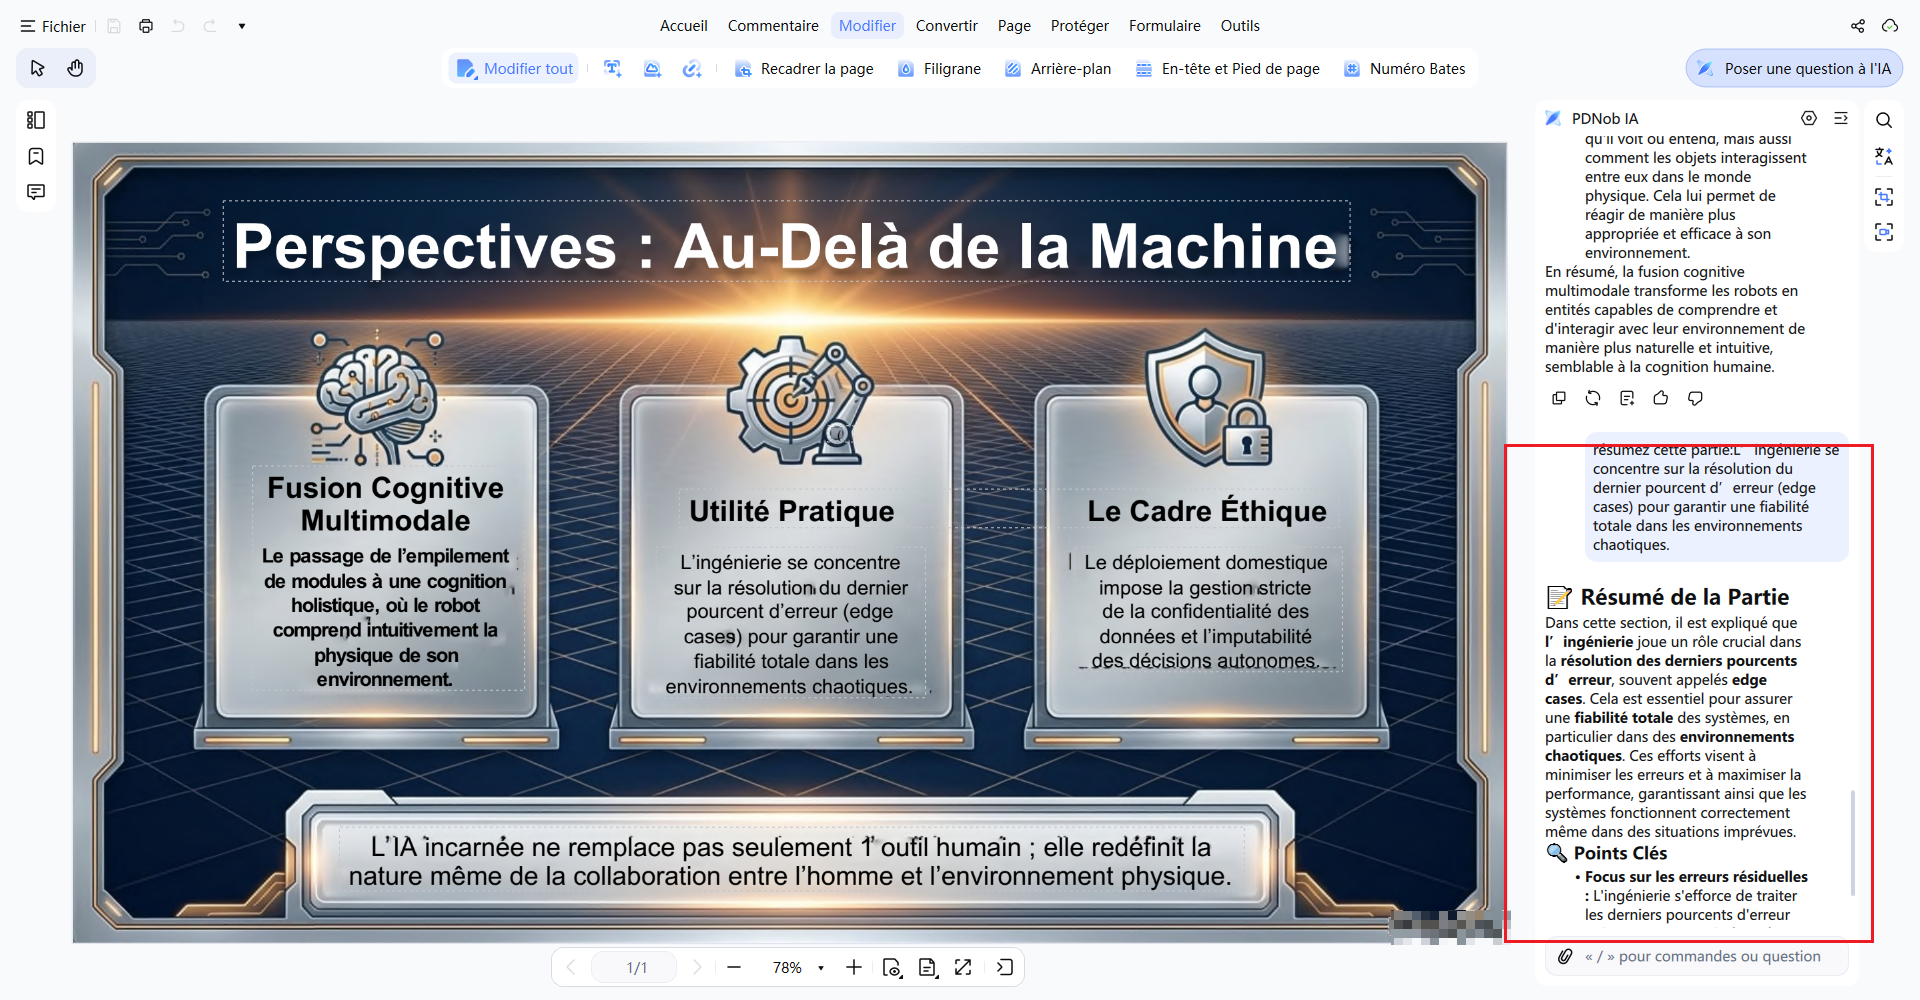This screenshot has width=1920, height=1000.
Task: Switch to the Formulaire tab
Action: click(x=1164, y=26)
